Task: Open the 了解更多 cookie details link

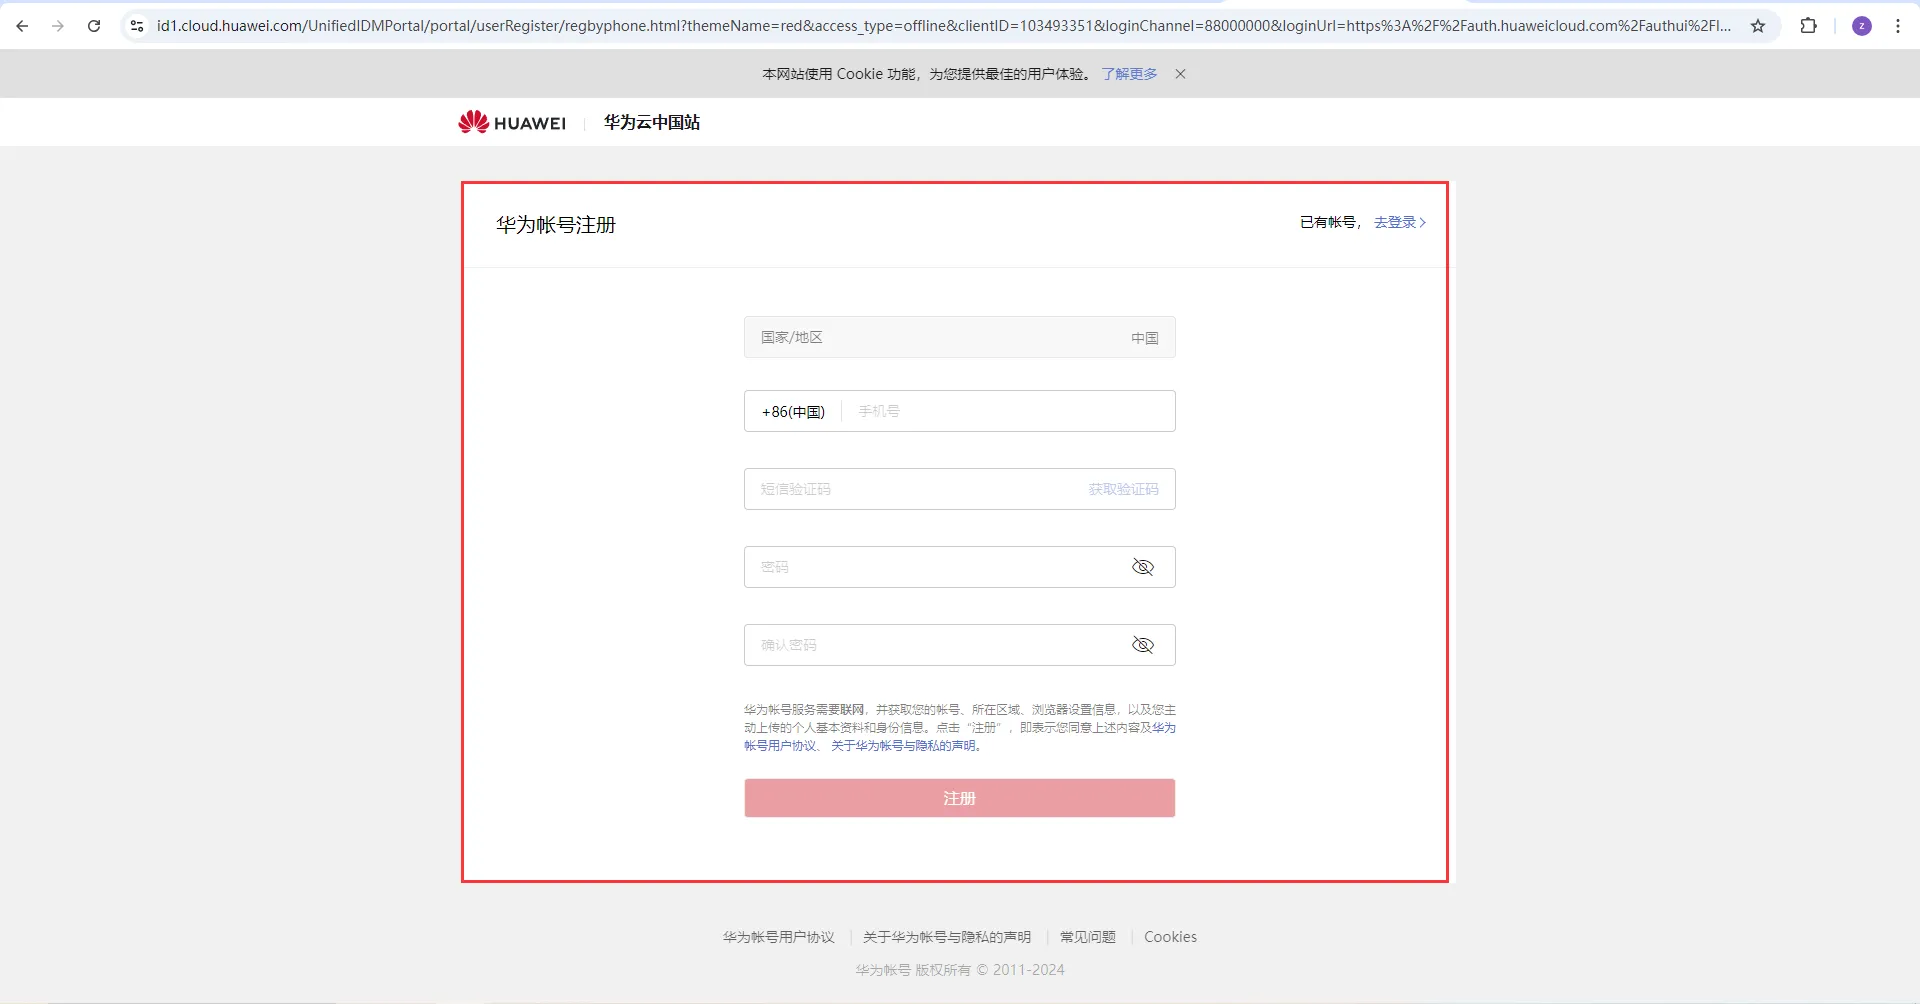Action: click(1130, 74)
